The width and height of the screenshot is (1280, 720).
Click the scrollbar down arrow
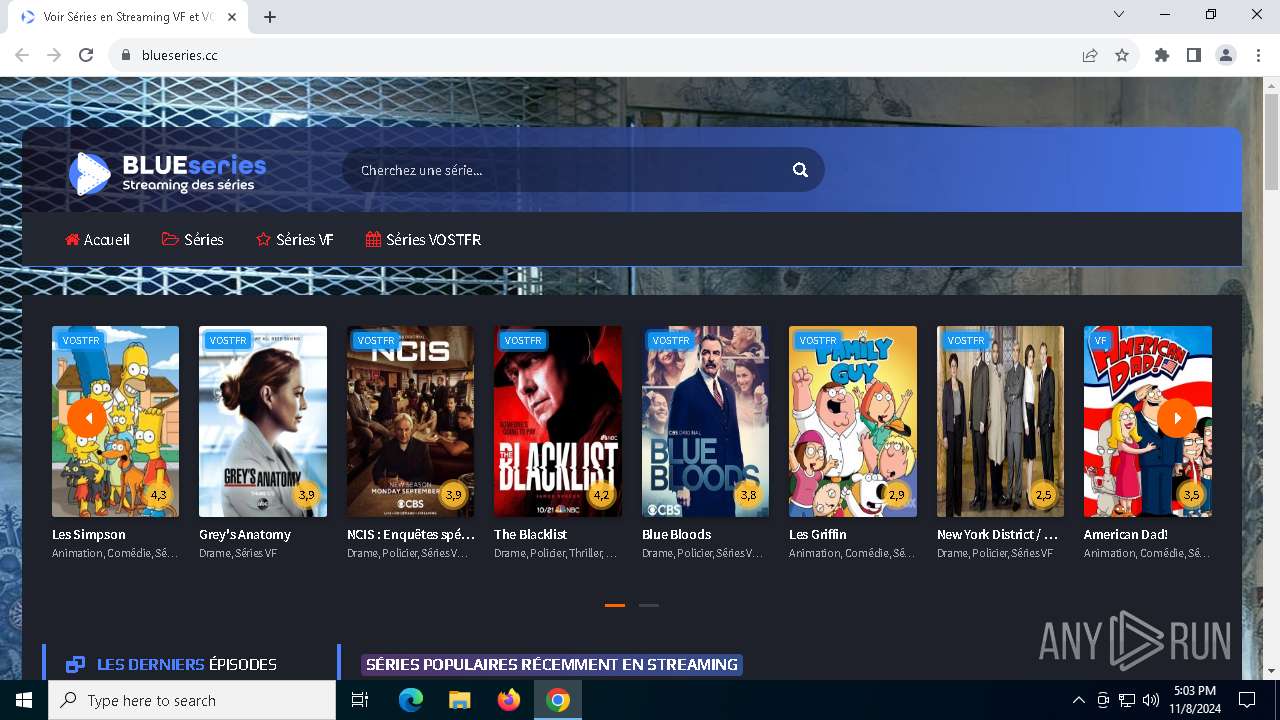(1271, 671)
